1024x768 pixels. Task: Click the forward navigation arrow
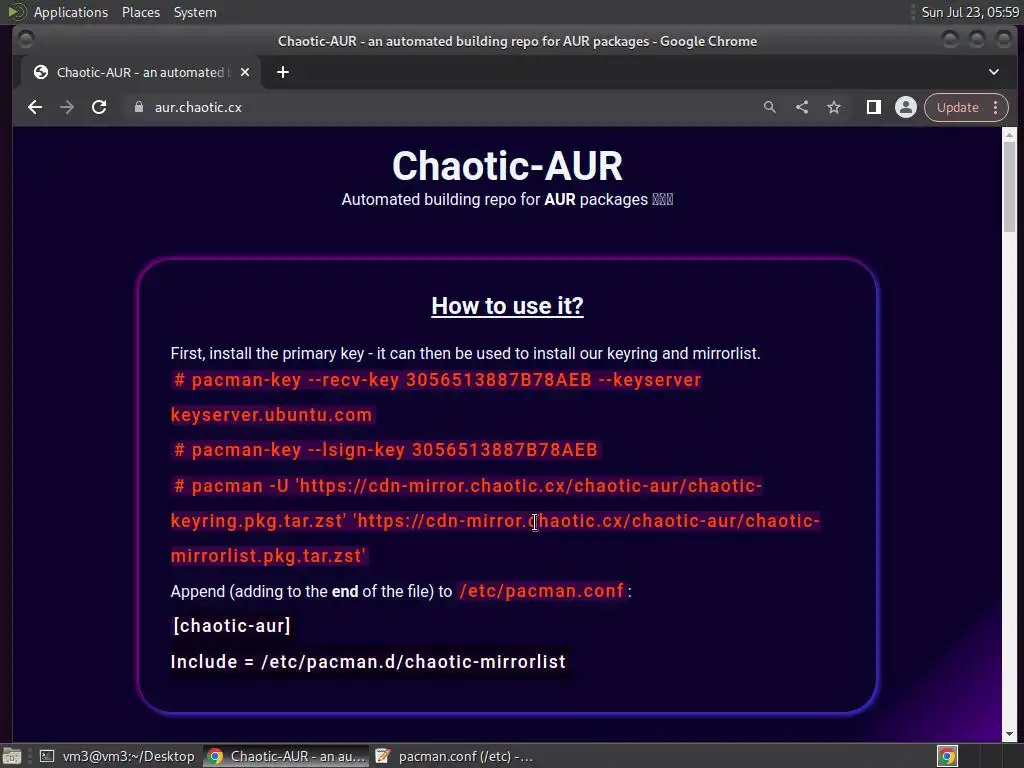[67, 107]
